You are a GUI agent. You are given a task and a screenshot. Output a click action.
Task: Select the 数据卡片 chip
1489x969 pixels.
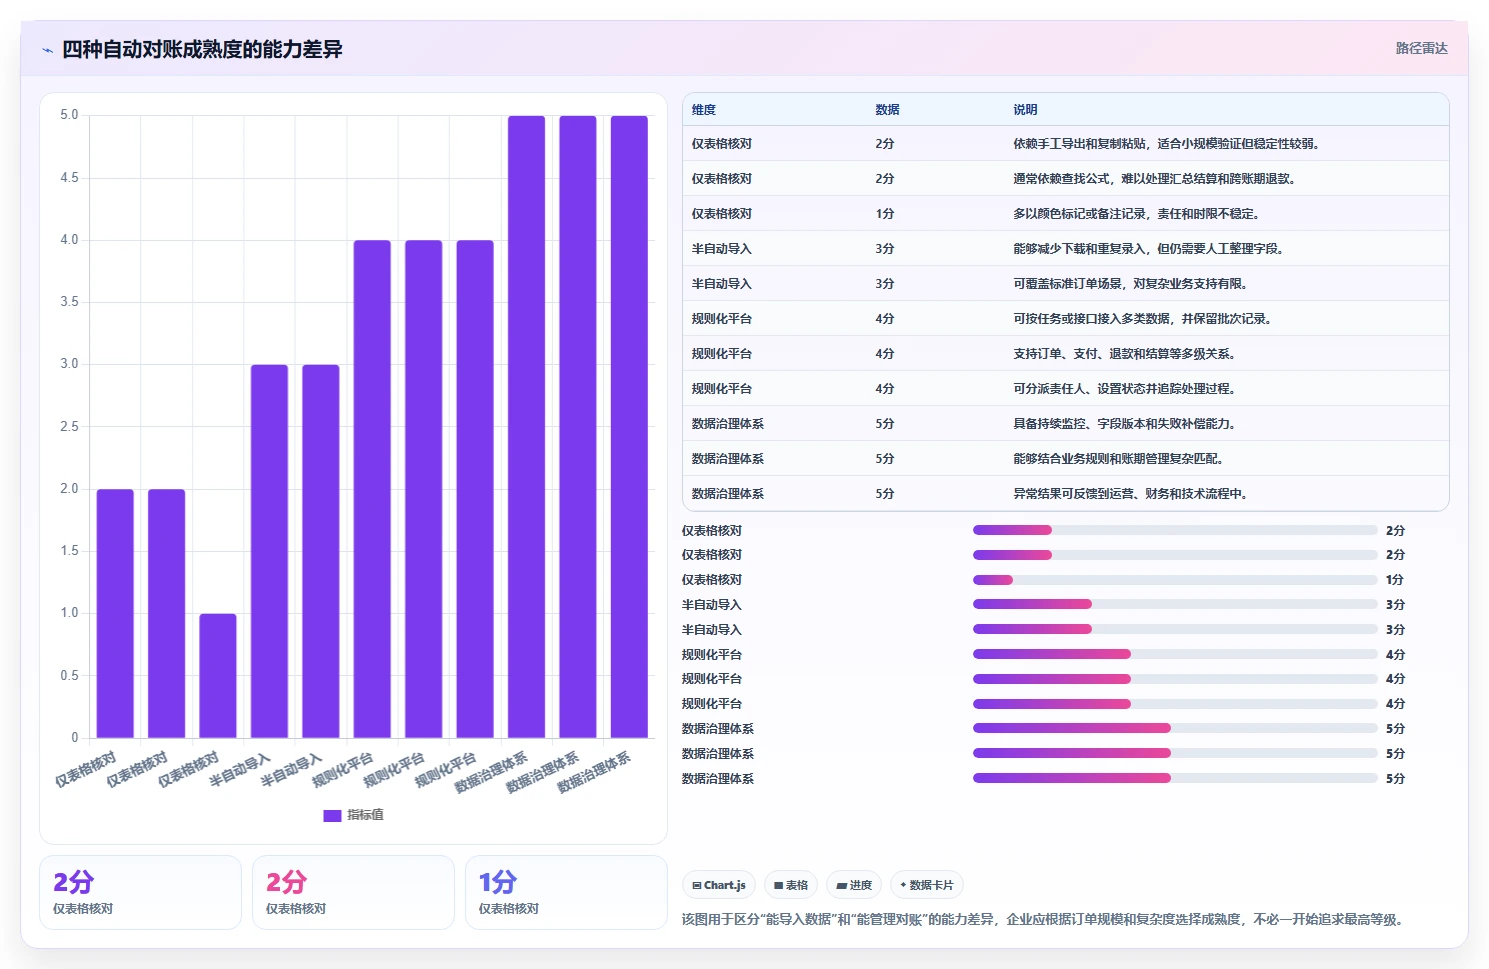point(927,885)
